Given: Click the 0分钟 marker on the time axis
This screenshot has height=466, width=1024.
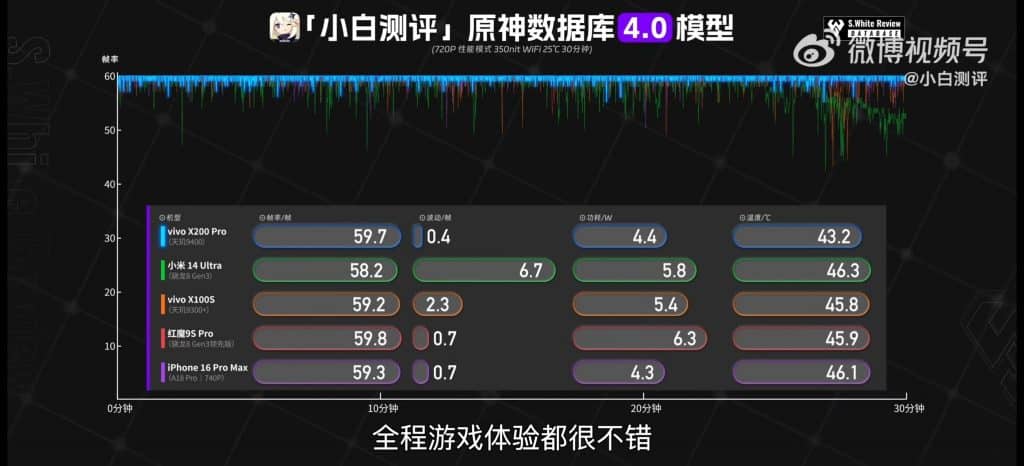Looking at the screenshot, I should tap(118, 409).
